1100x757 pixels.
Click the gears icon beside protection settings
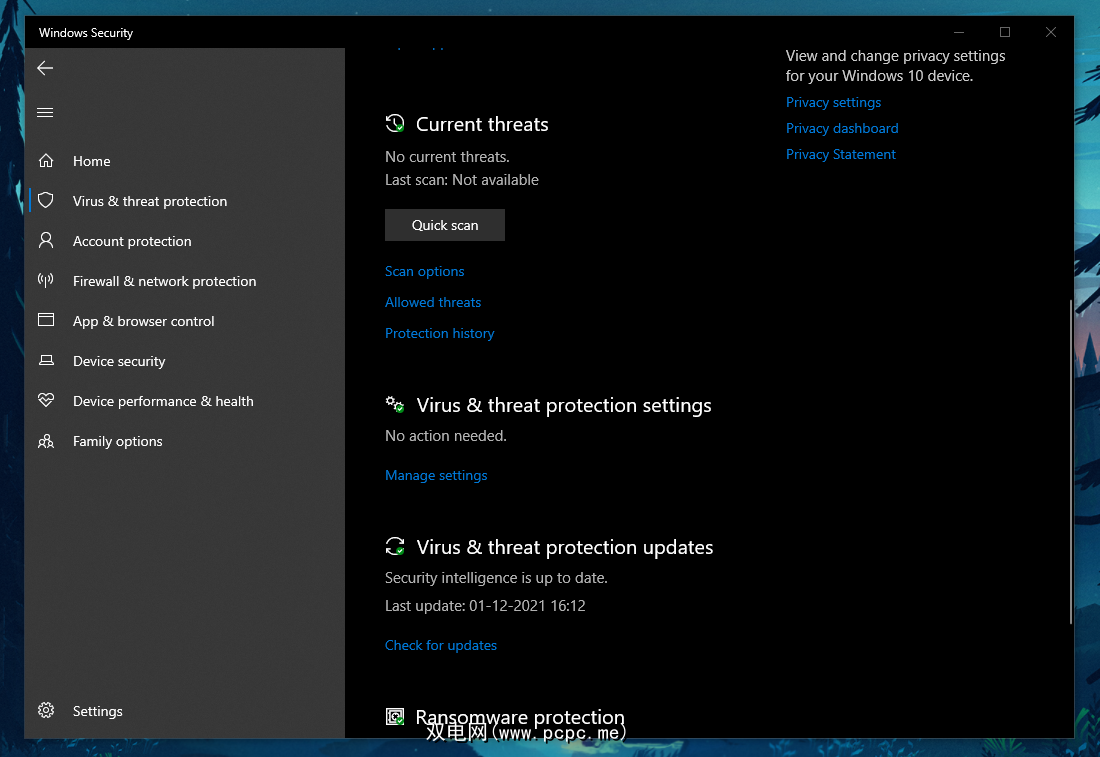395,405
